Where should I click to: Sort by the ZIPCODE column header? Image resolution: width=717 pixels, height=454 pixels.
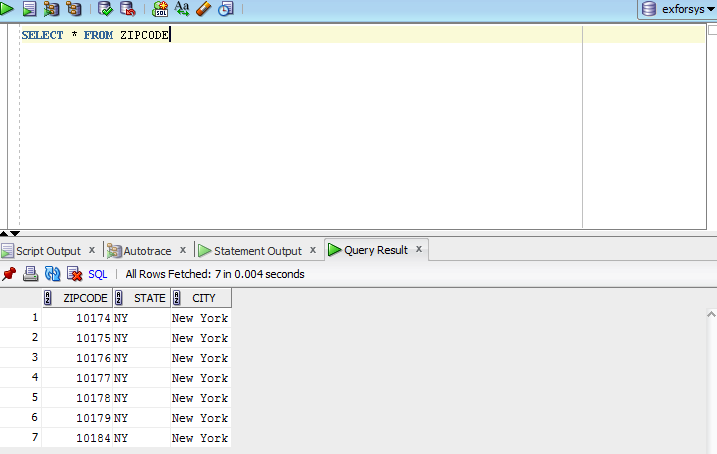tap(85, 298)
